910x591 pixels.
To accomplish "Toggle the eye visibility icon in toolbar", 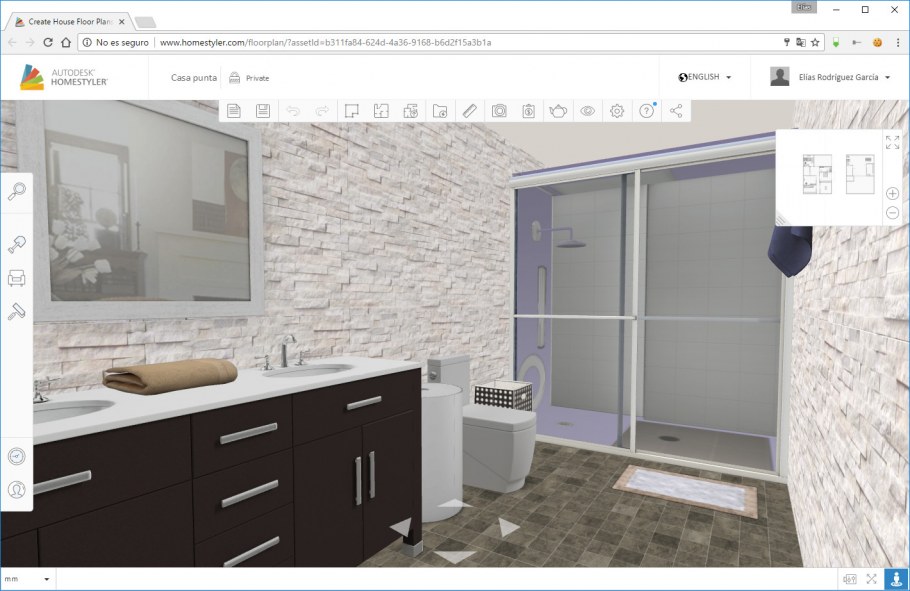I will tap(587, 110).
